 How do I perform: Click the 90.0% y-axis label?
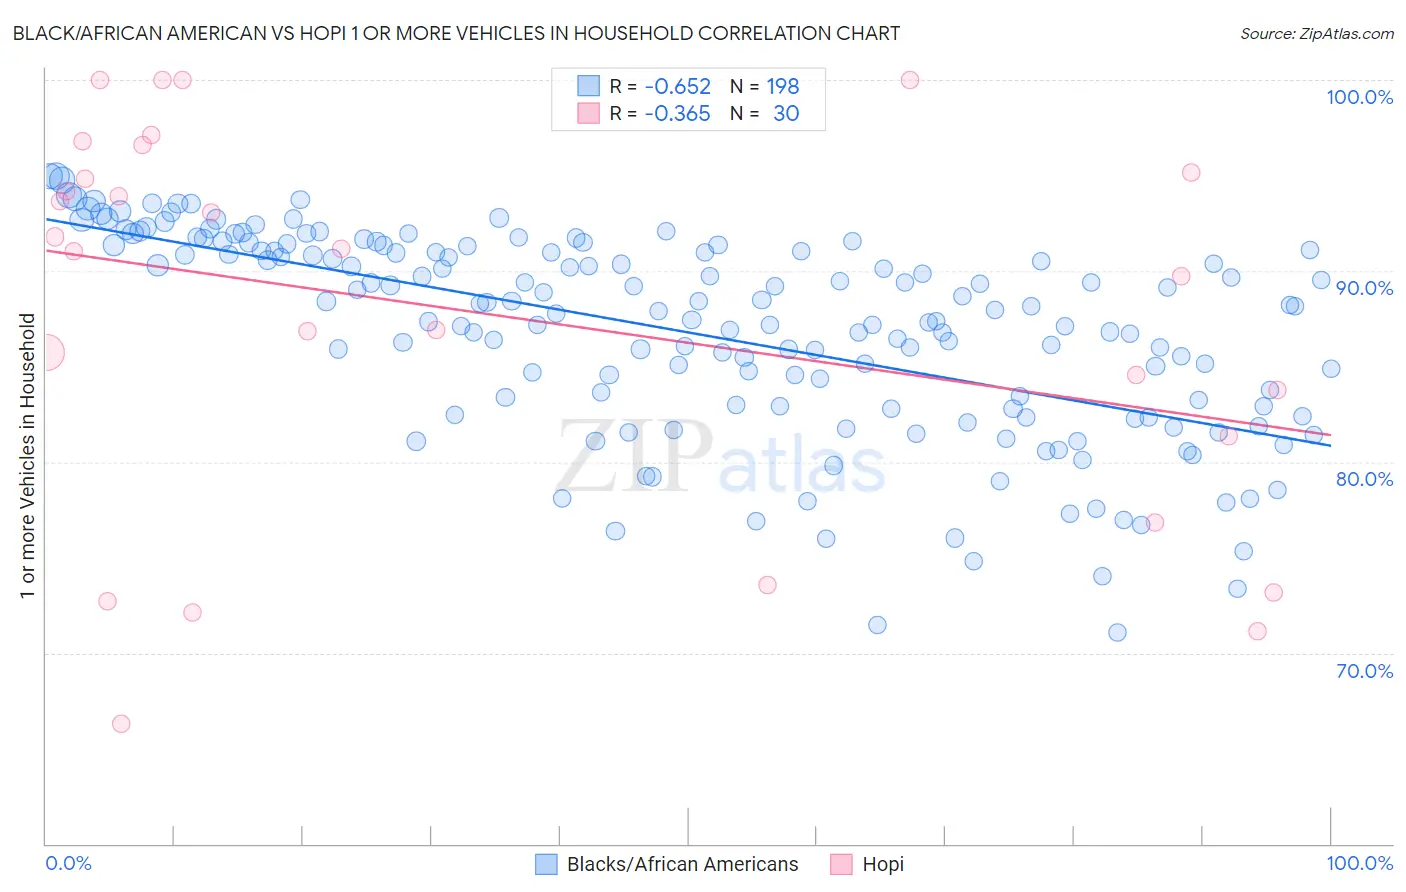point(1364,288)
